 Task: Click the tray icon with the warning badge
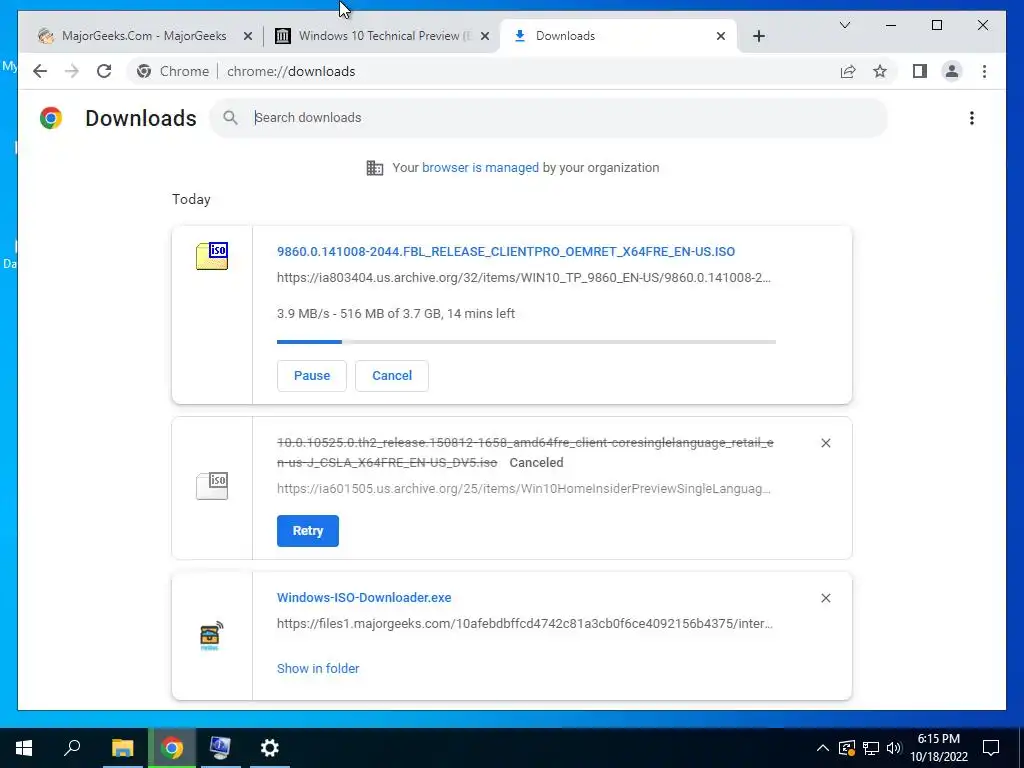(x=847, y=748)
